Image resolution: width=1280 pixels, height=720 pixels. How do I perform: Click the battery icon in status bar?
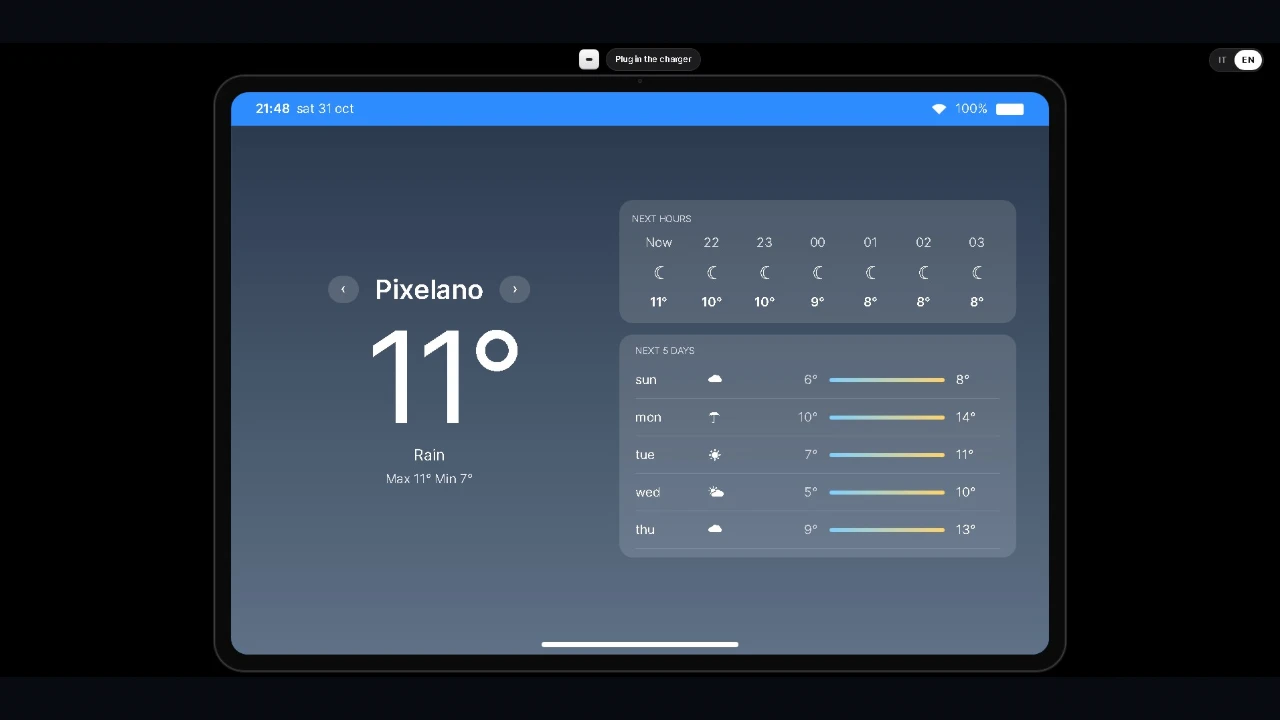click(1010, 109)
